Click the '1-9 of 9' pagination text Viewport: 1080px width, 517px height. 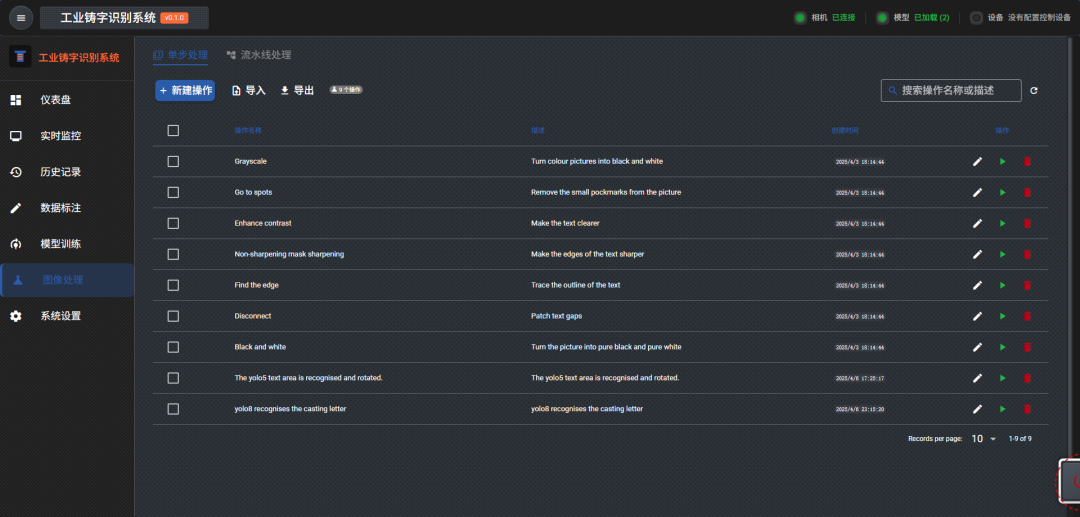(x=1020, y=439)
